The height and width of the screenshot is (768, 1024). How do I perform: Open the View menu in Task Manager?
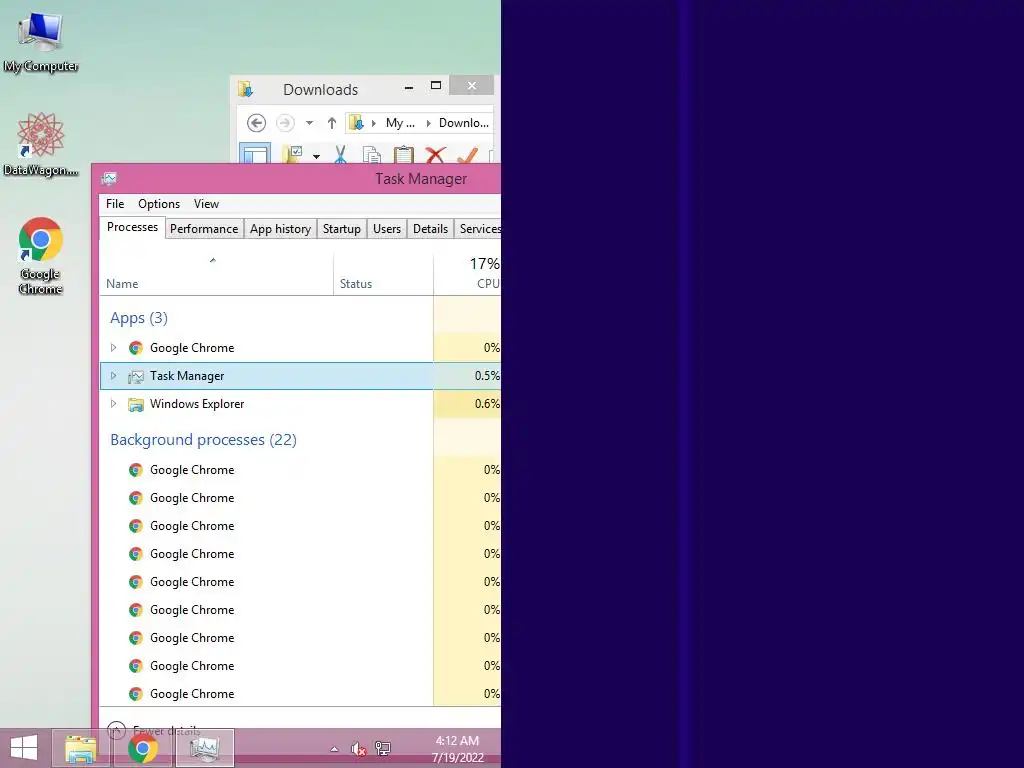(206, 204)
